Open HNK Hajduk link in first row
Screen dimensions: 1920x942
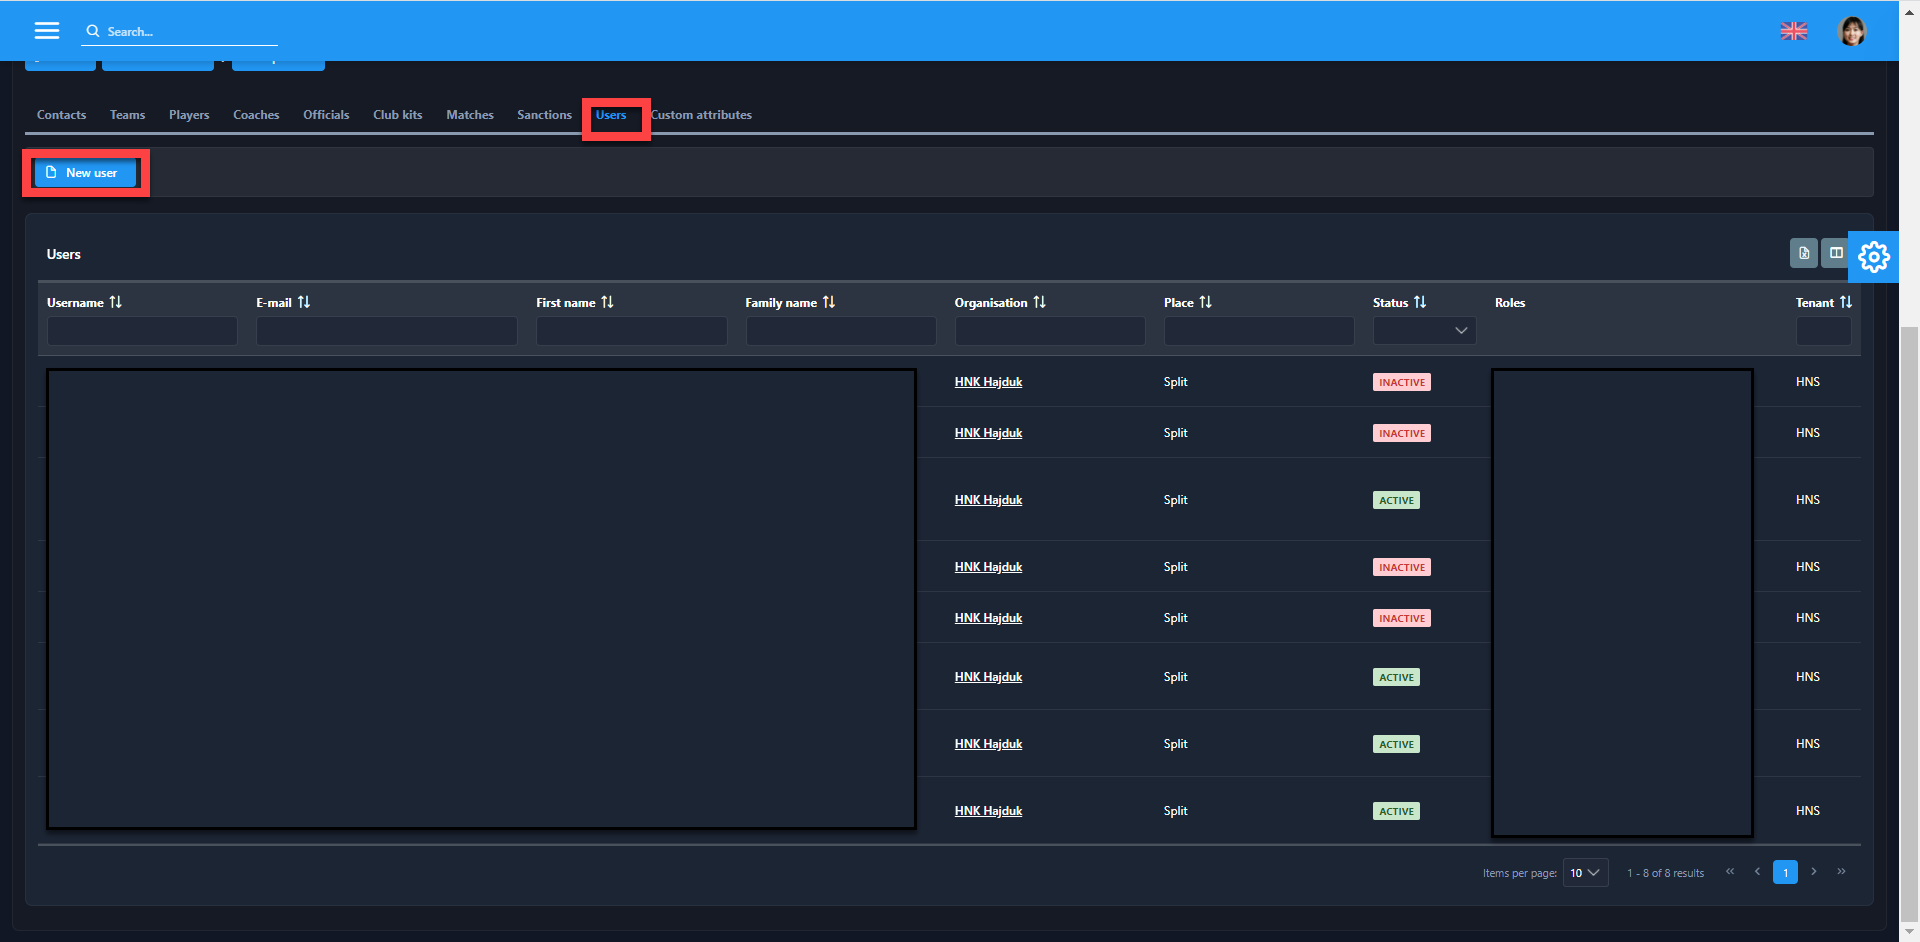pyautogui.click(x=988, y=382)
